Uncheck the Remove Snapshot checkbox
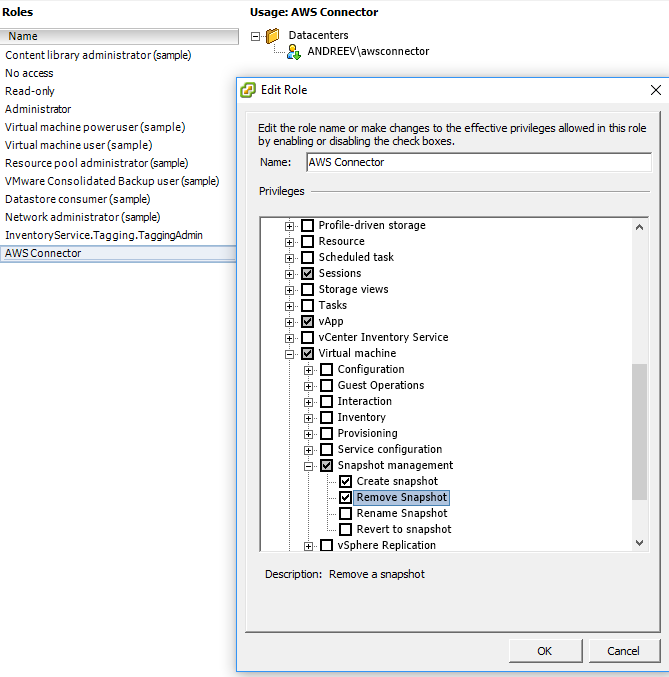The image size is (669, 677). [346, 497]
